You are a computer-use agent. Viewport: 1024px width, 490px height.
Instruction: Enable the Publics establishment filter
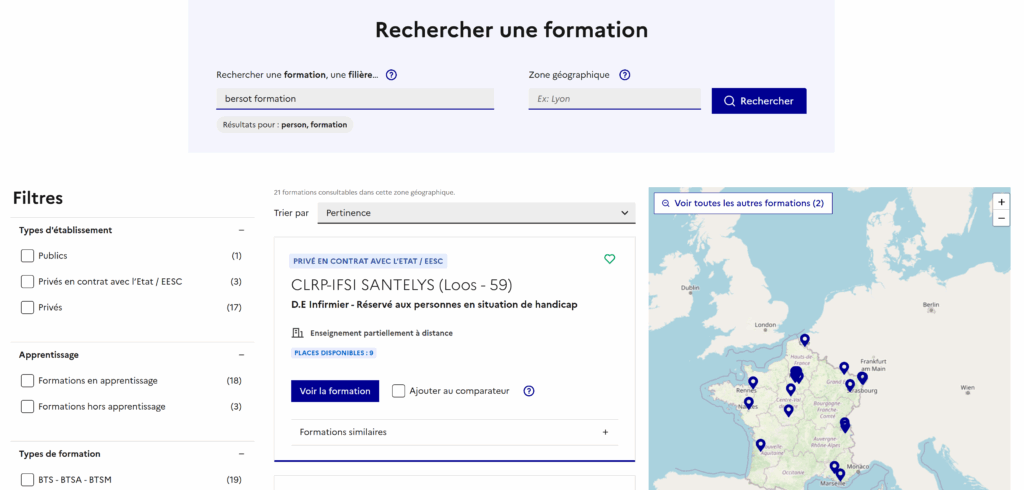(x=28, y=256)
